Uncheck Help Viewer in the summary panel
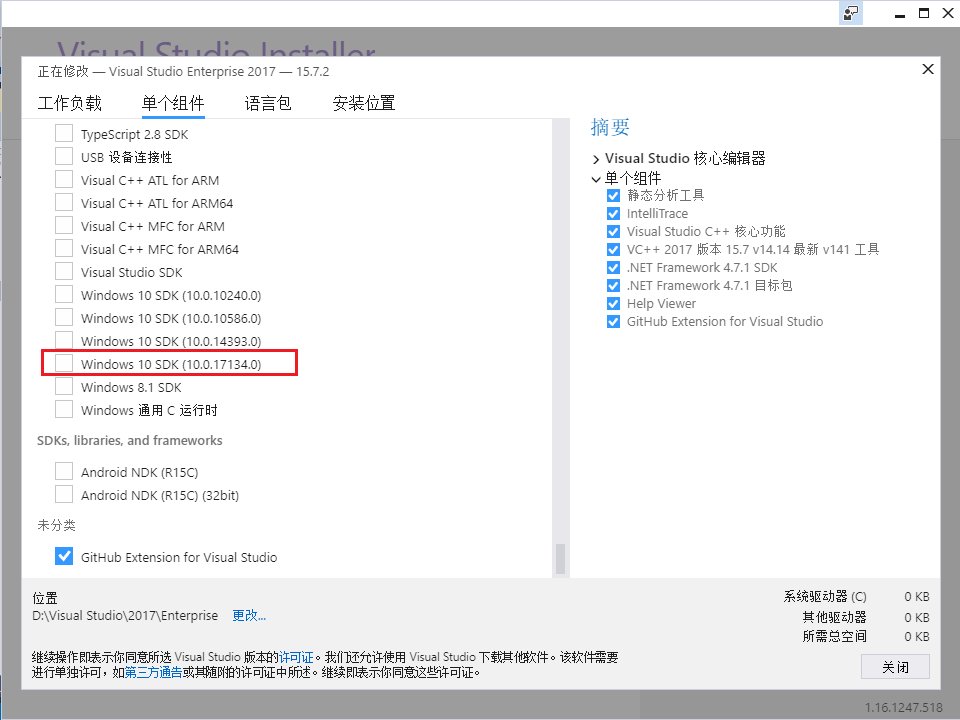960x720 pixels. pyautogui.click(x=614, y=303)
